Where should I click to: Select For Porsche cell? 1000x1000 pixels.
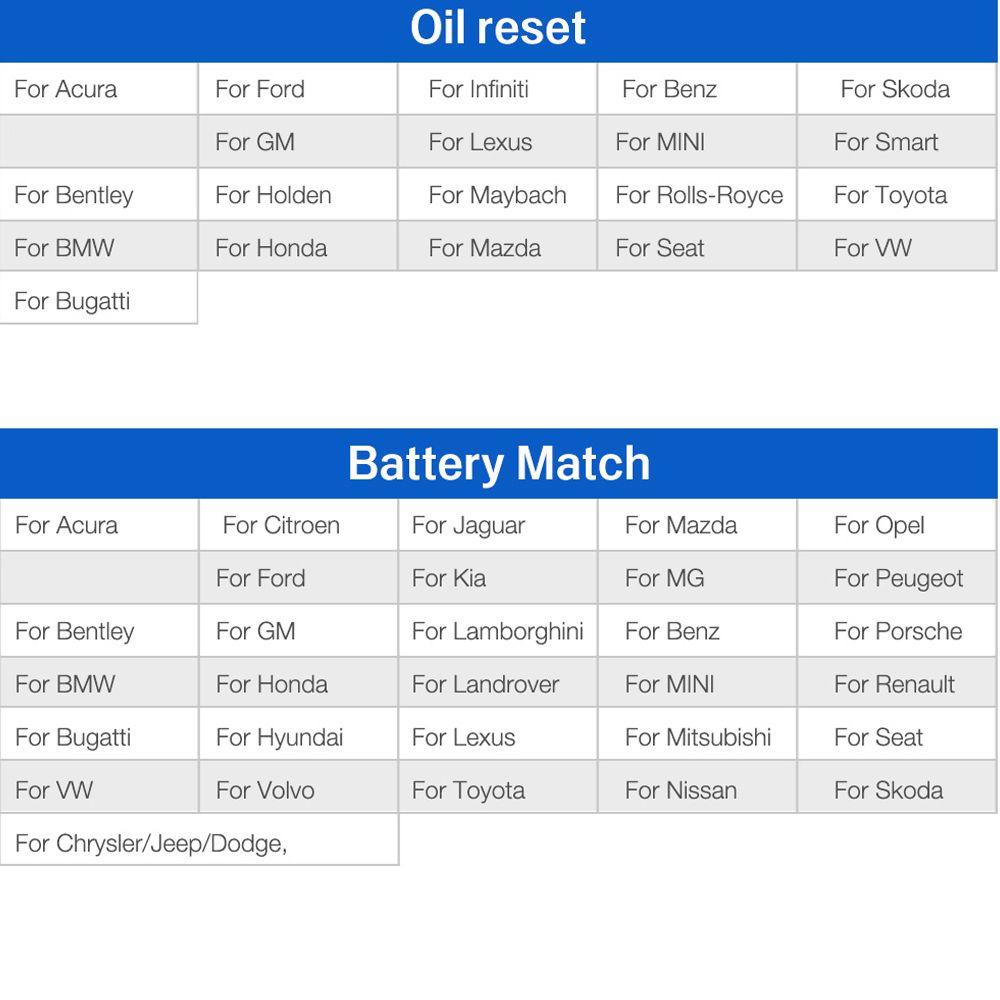click(x=897, y=631)
